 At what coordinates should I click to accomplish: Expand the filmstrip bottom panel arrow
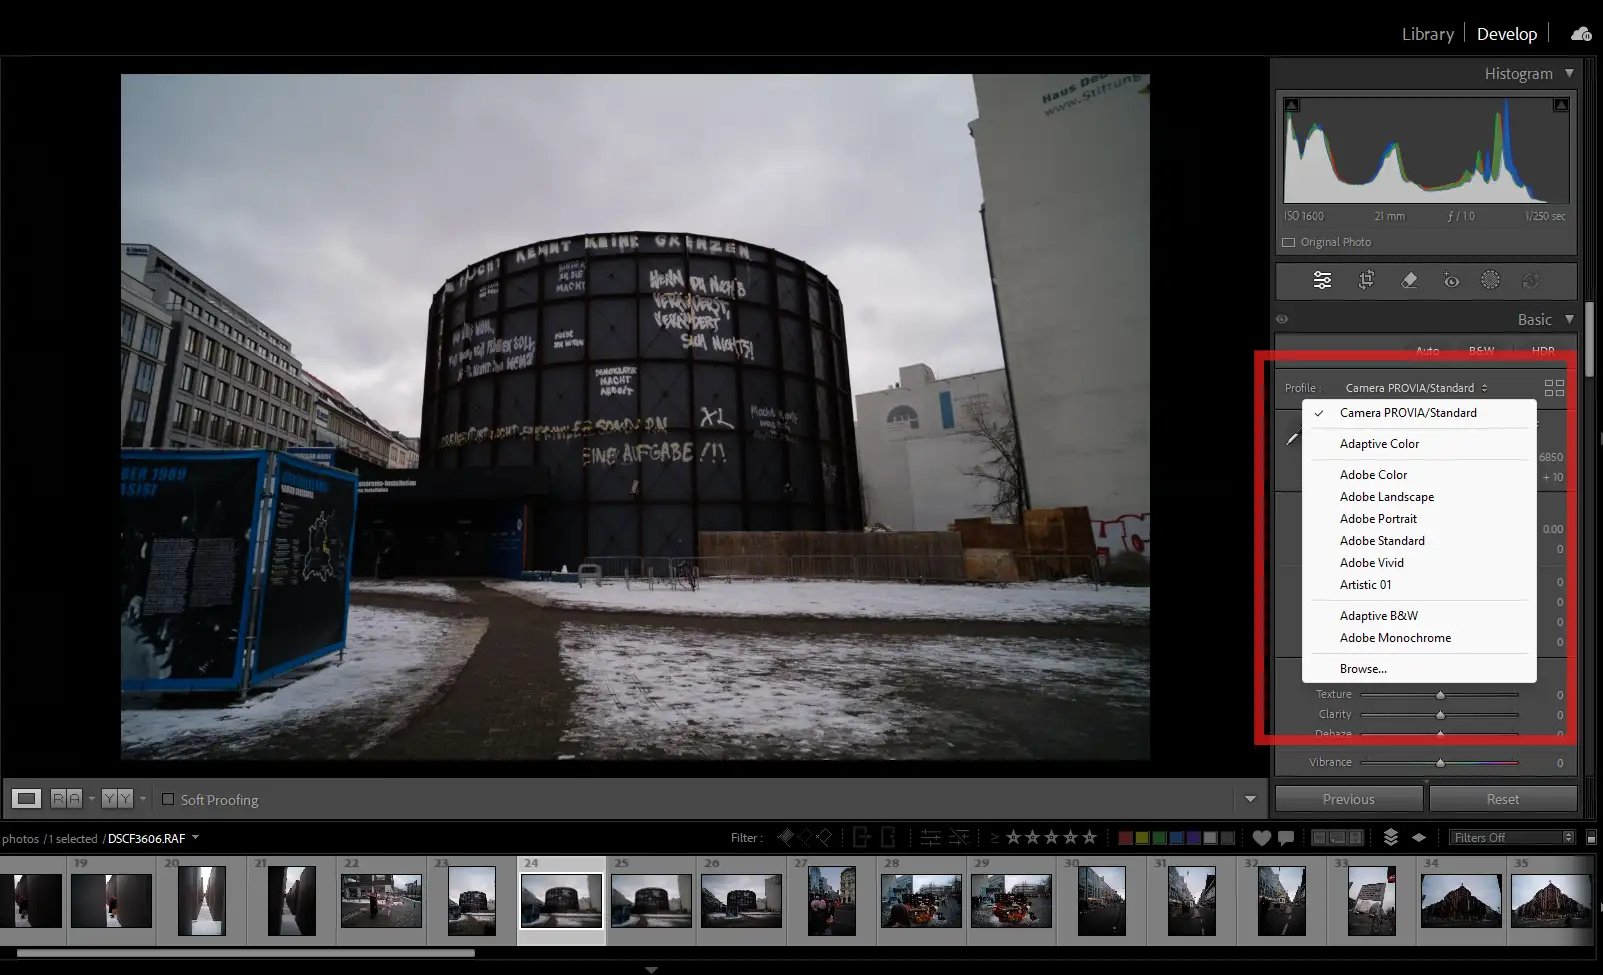(x=651, y=969)
